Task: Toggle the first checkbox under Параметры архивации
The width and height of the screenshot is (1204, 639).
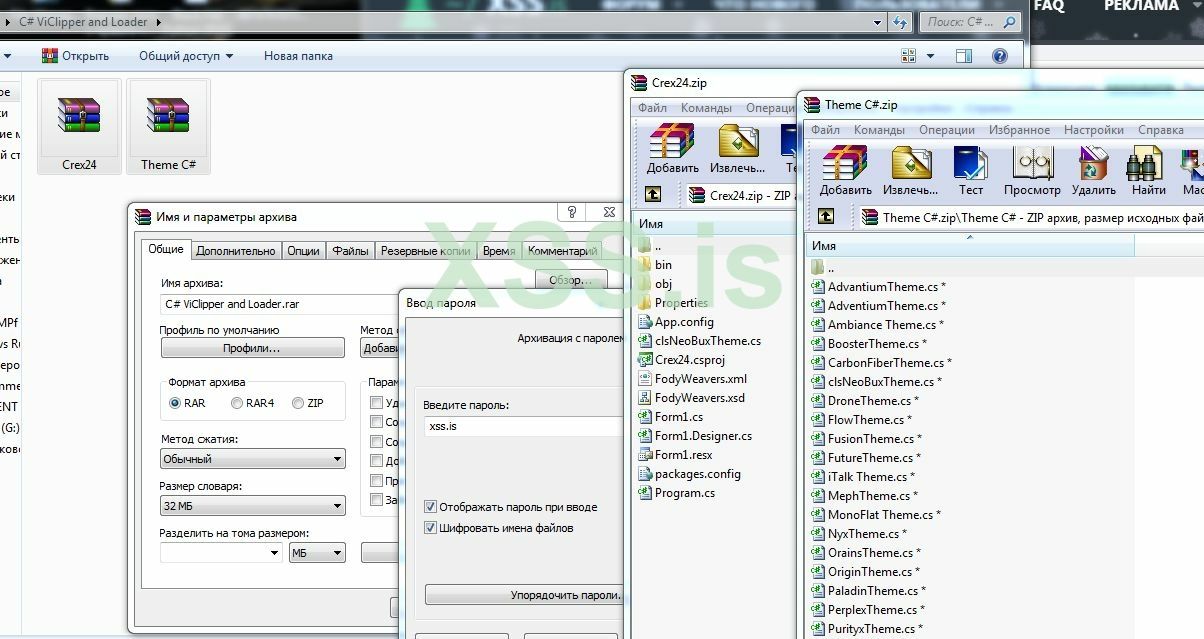Action: 376,403
